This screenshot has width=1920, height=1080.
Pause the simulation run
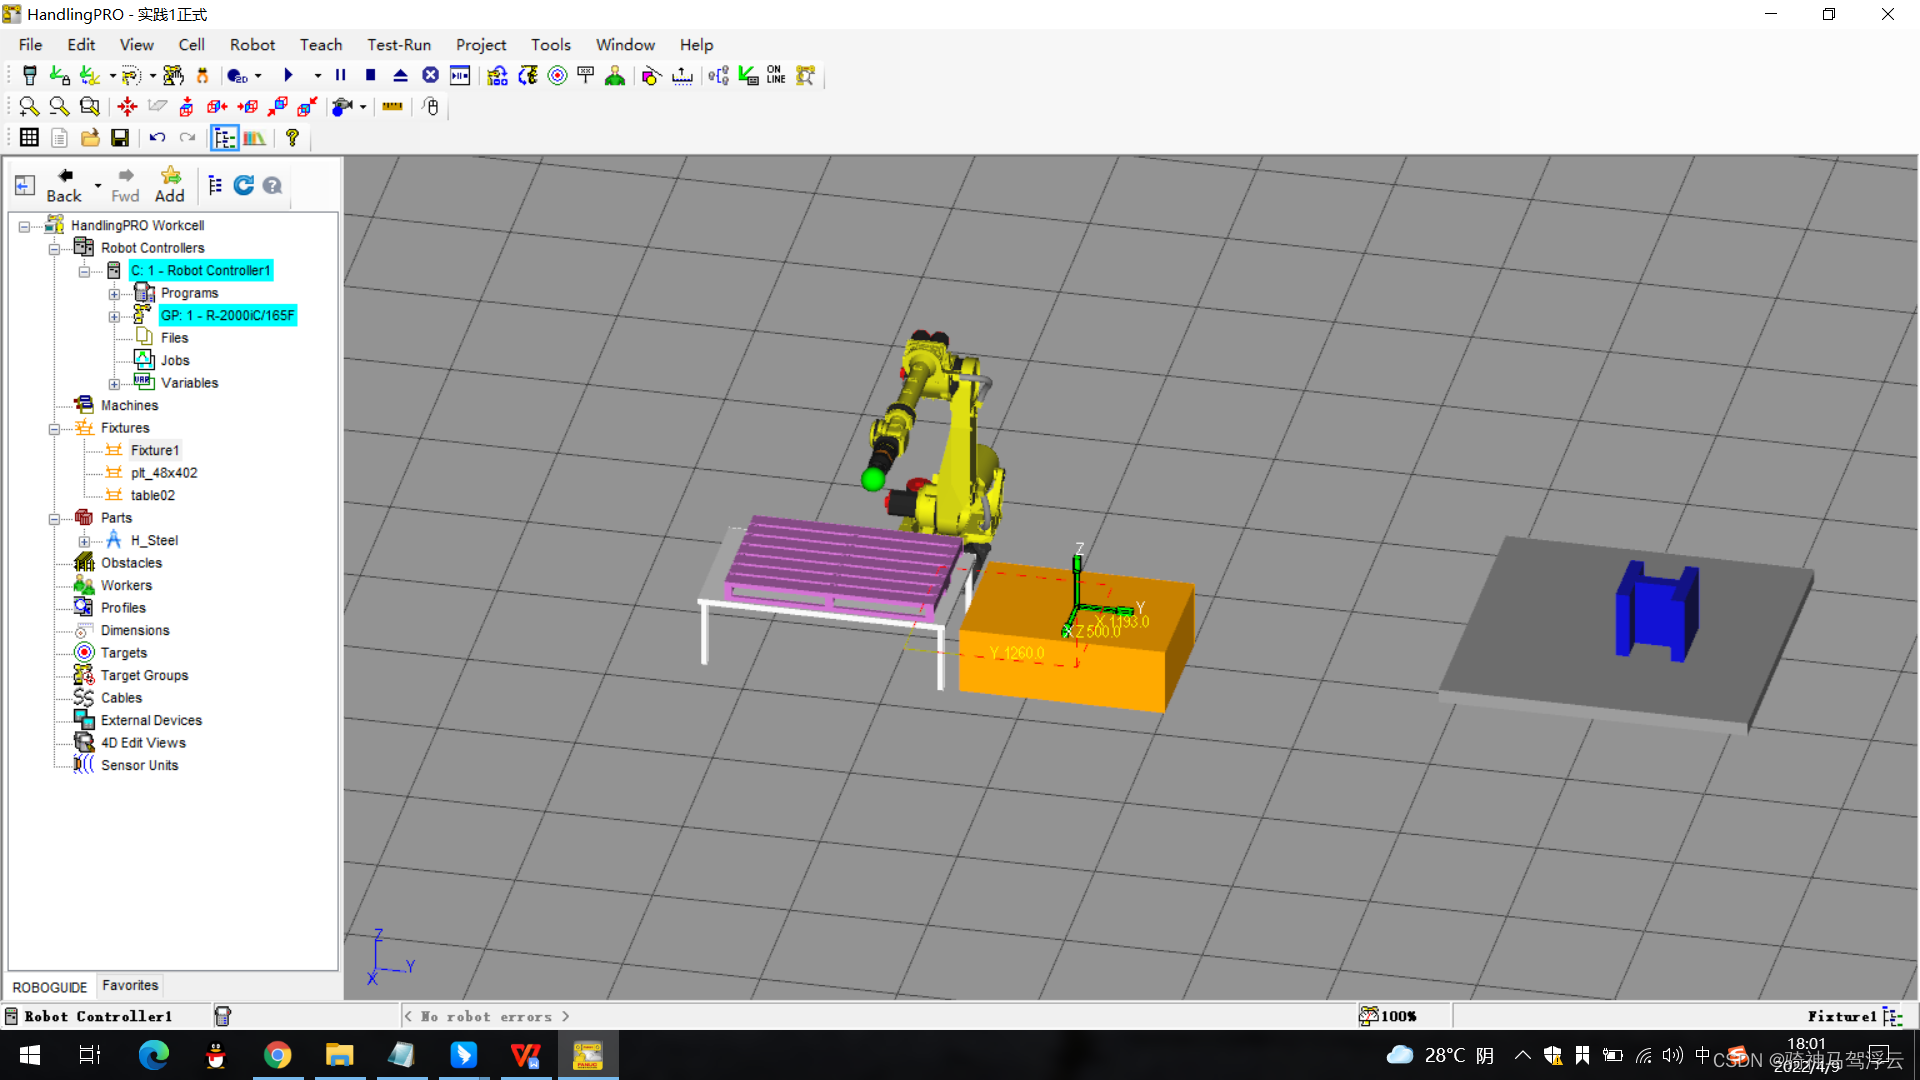(x=340, y=76)
